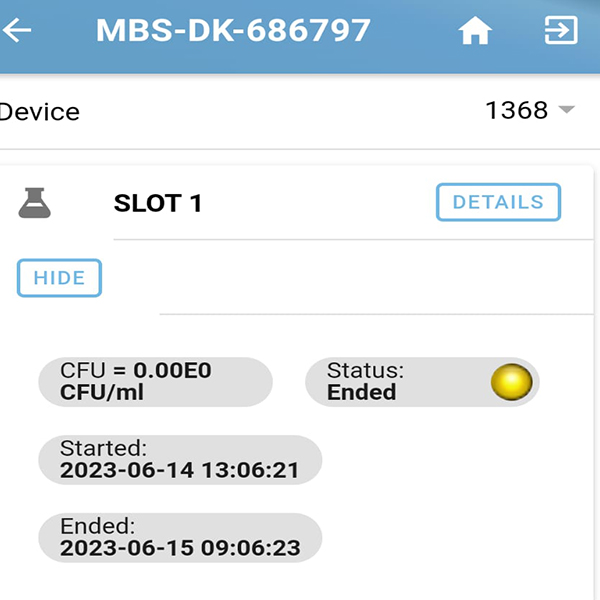Click the exit/logout icon
600x600 pixels.
[560, 31]
